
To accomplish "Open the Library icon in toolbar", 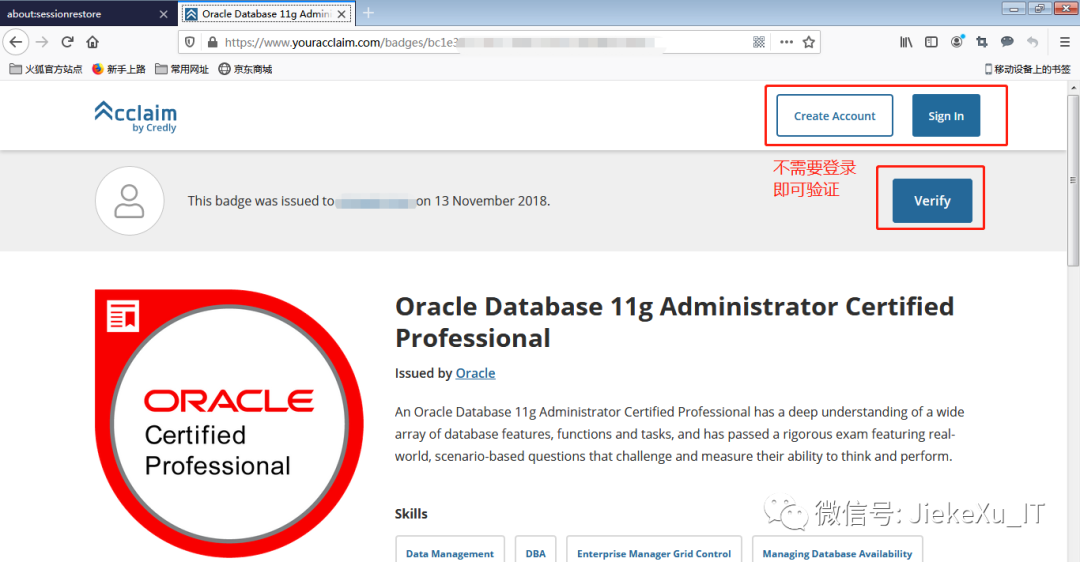I will [x=906, y=42].
